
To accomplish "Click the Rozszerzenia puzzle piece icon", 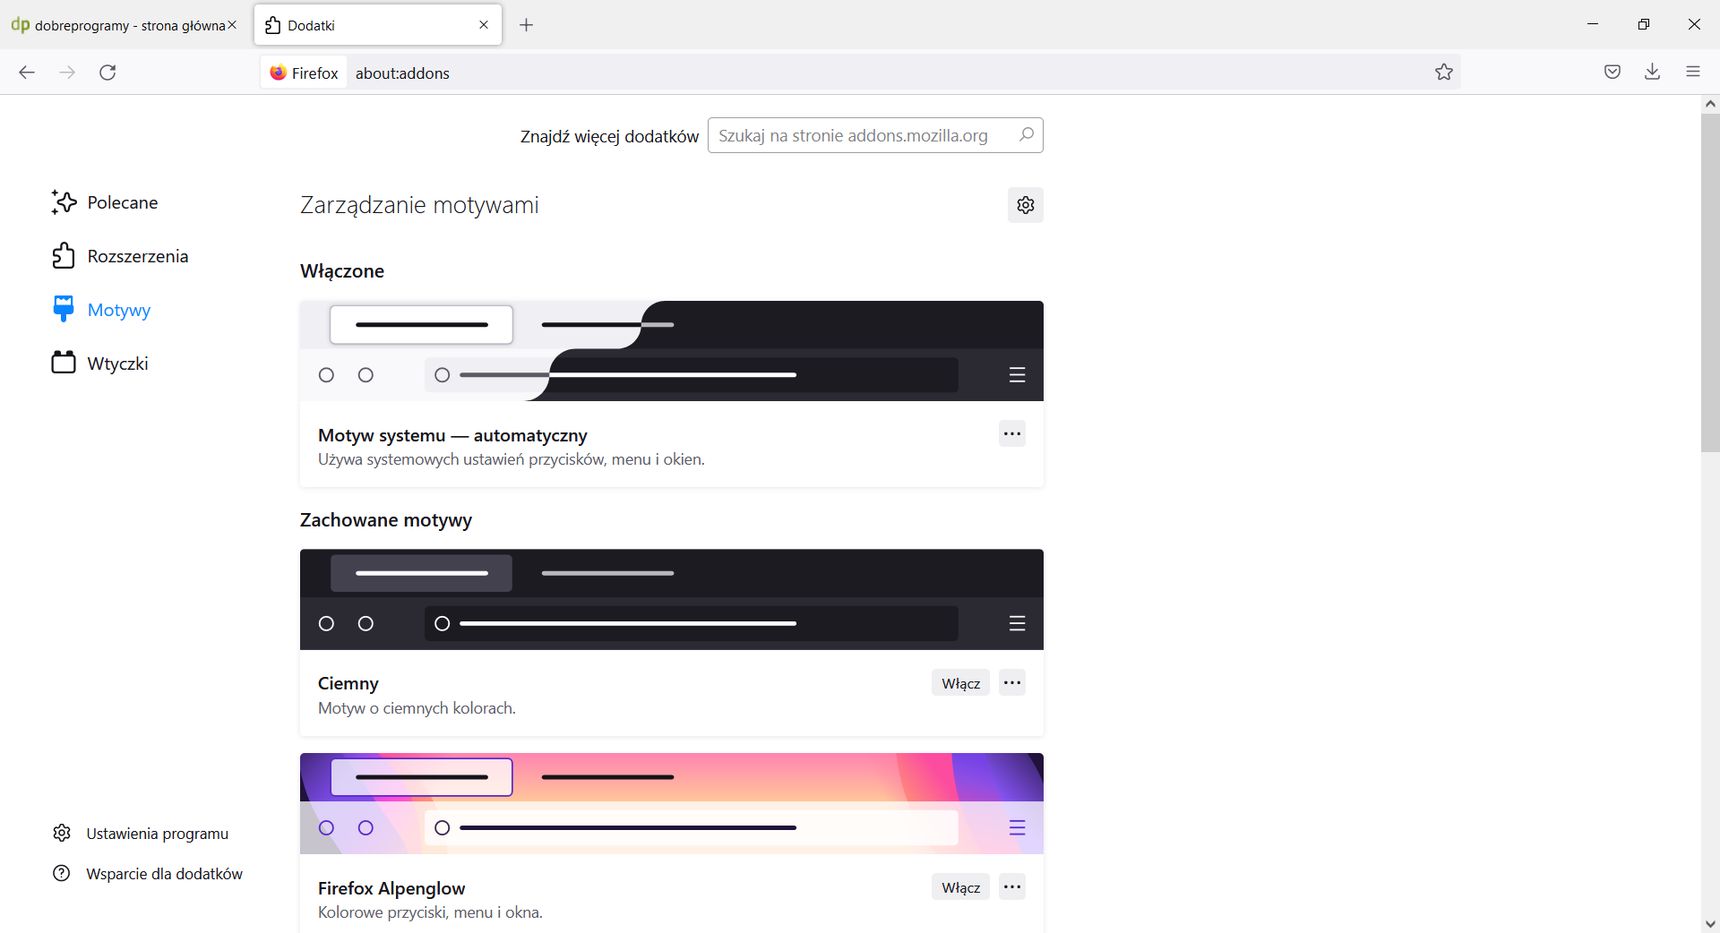I will point(63,256).
